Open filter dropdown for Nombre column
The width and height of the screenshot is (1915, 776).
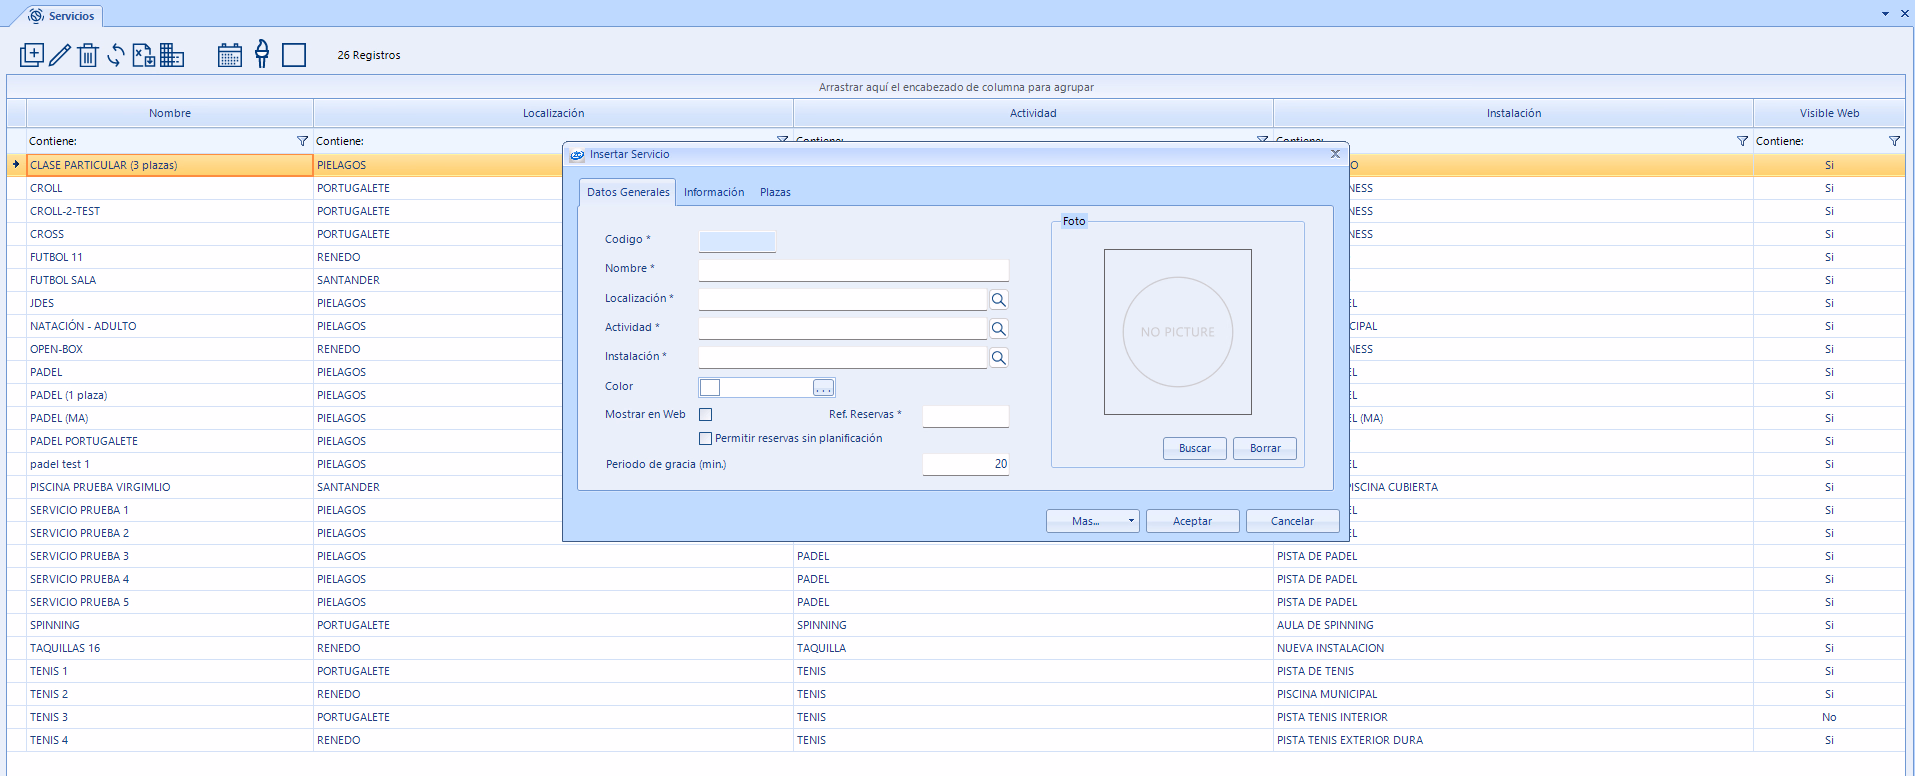point(302,141)
